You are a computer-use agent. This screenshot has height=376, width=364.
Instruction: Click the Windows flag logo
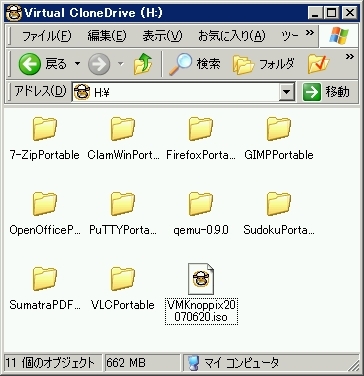tap(339, 35)
